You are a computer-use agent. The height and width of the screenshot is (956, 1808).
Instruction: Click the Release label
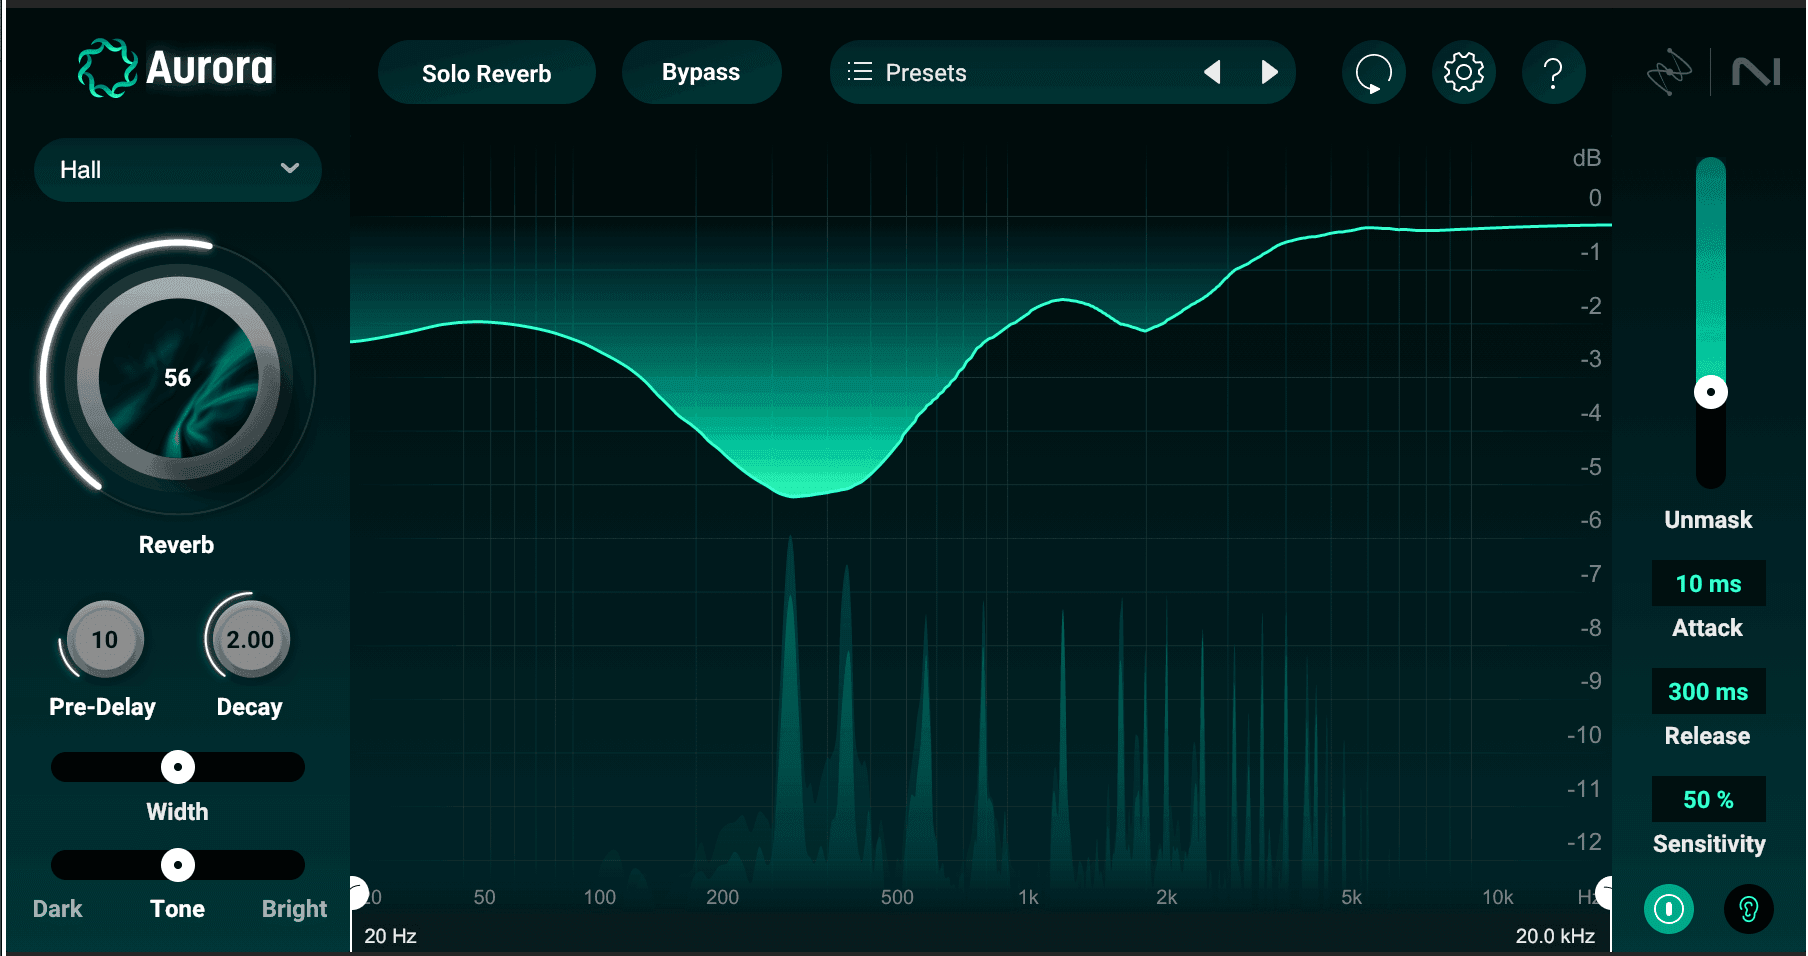click(1707, 736)
